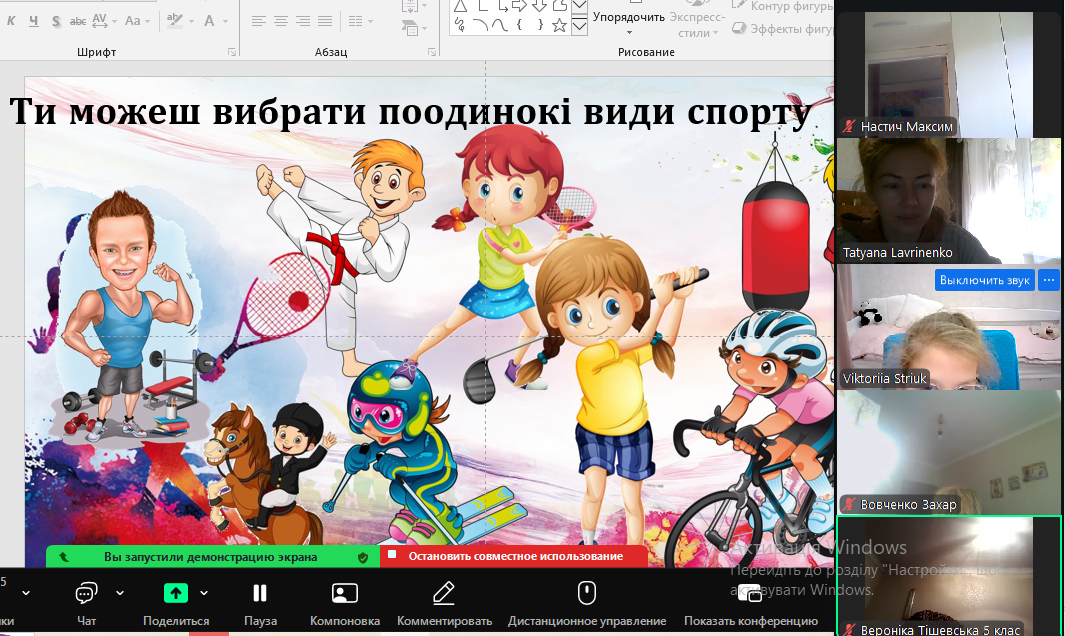The width and height of the screenshot is (1065, 636).
Task: Select Tatyana Lavrinenko's video thumbnail
Action: click(x=948, y=200)
